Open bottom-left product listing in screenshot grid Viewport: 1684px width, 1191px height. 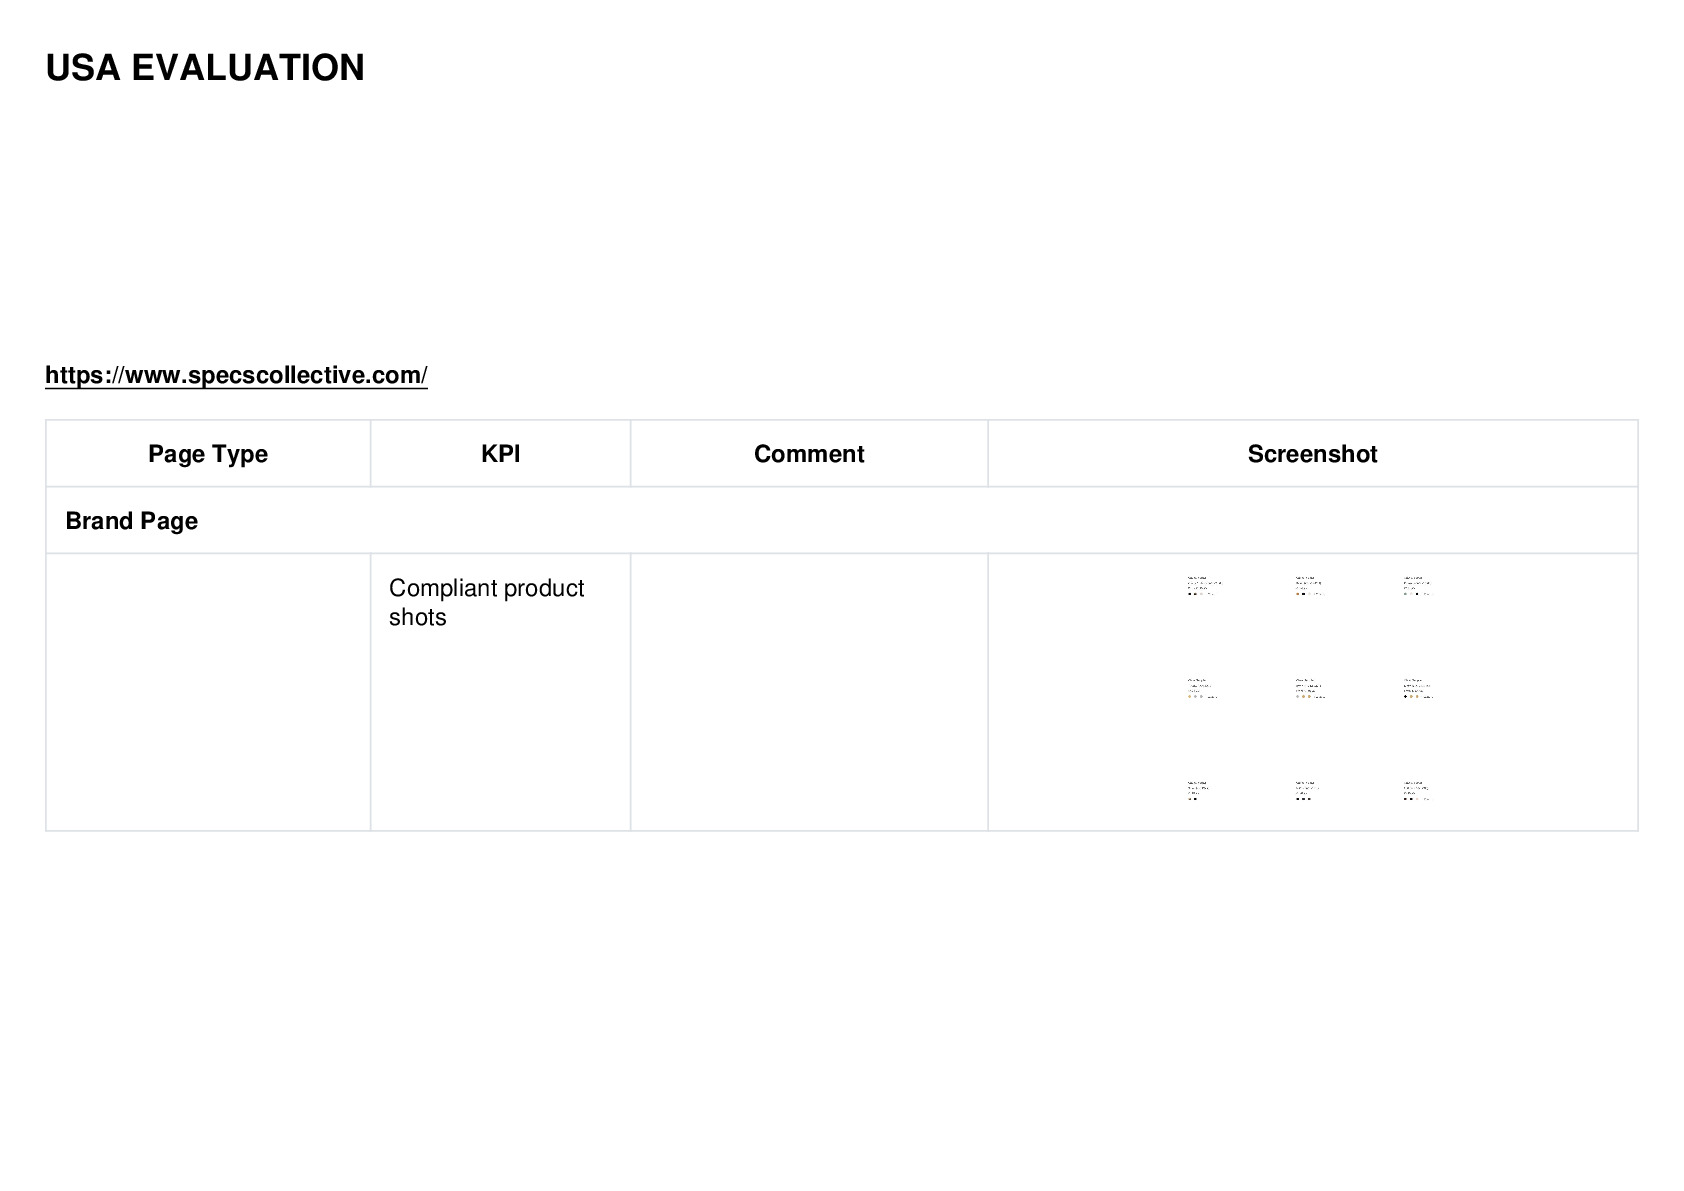click(x=1204, y=791)
